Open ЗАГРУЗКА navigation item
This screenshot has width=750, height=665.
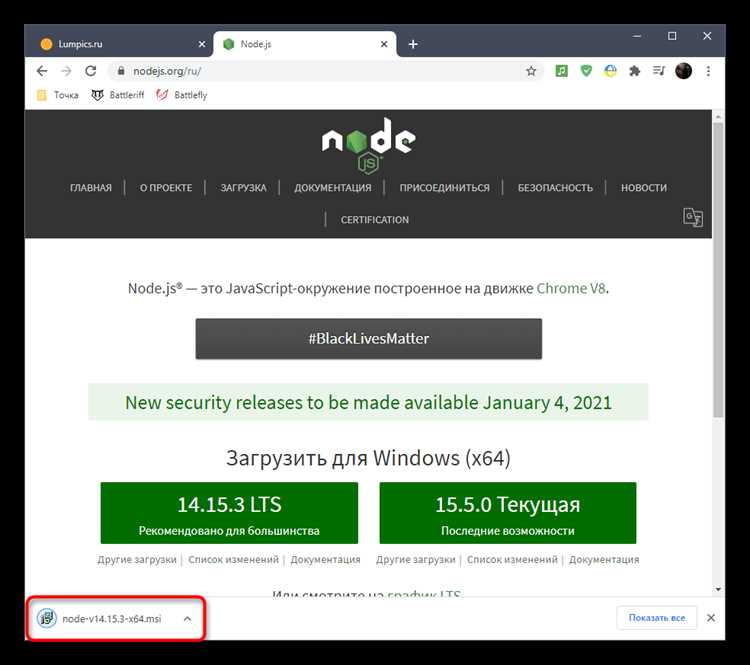click(243, 188)
